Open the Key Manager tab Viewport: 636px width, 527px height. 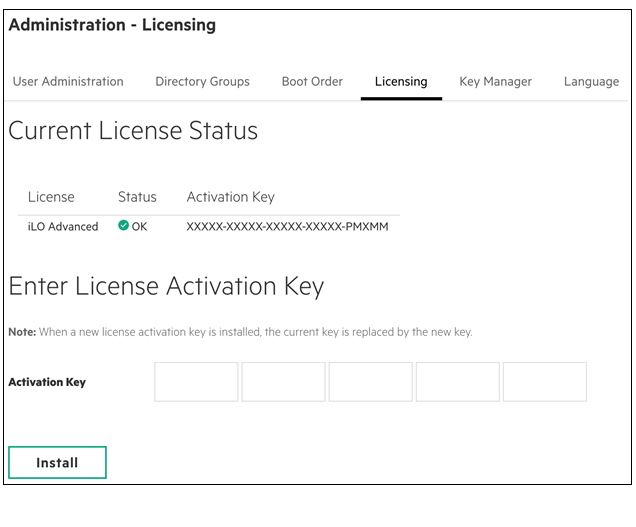tap(495, 82)
